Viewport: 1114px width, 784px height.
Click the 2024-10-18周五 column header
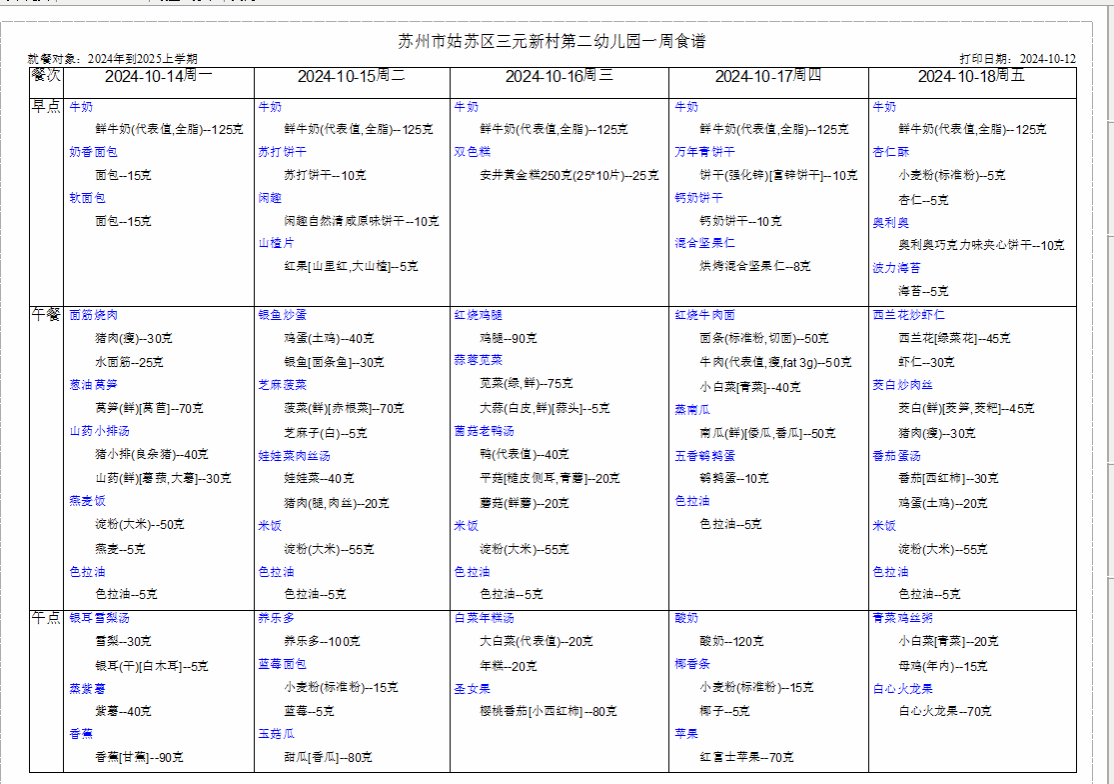coord(971,76)
